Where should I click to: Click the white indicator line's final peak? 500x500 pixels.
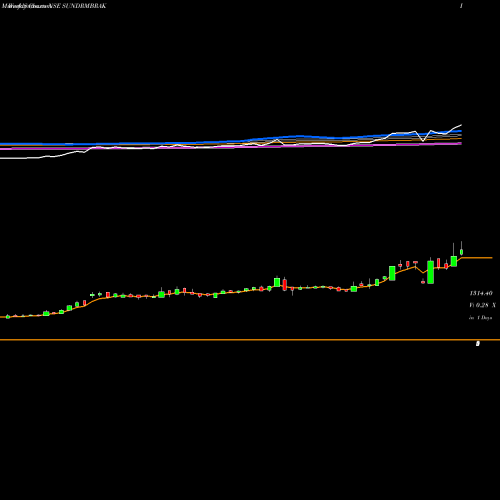pos(461,125)
